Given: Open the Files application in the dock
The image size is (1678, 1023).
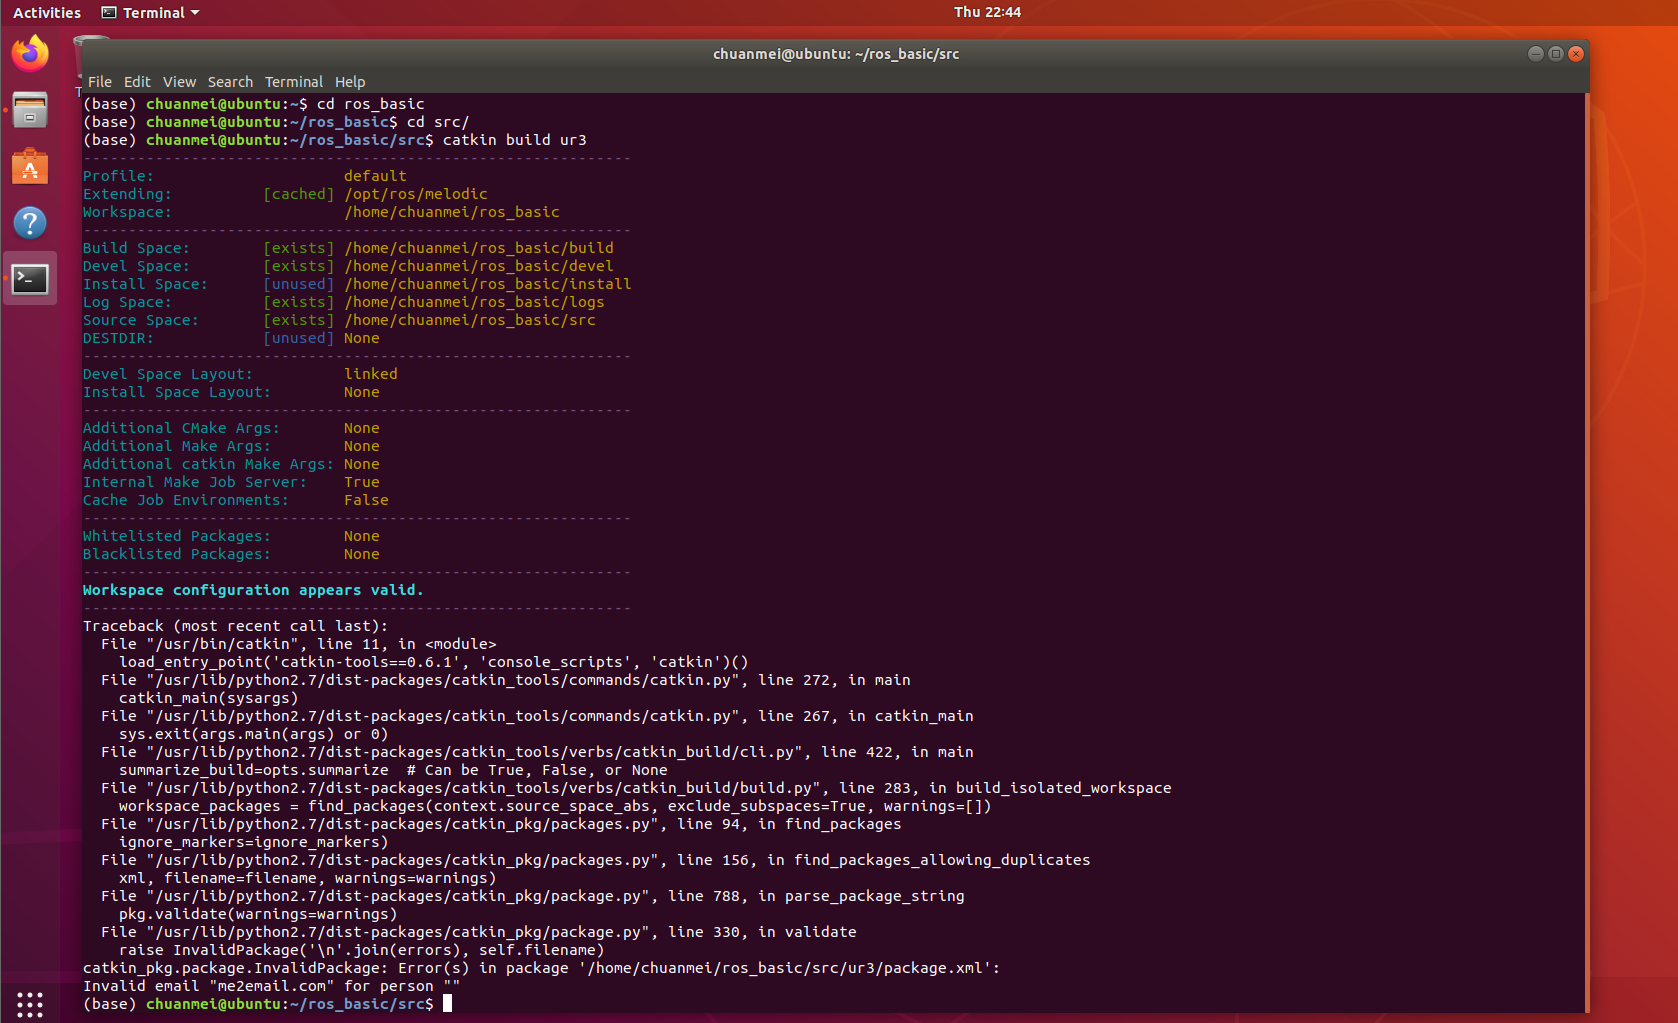Looking at the screenshot, I should tap(30, 110).
